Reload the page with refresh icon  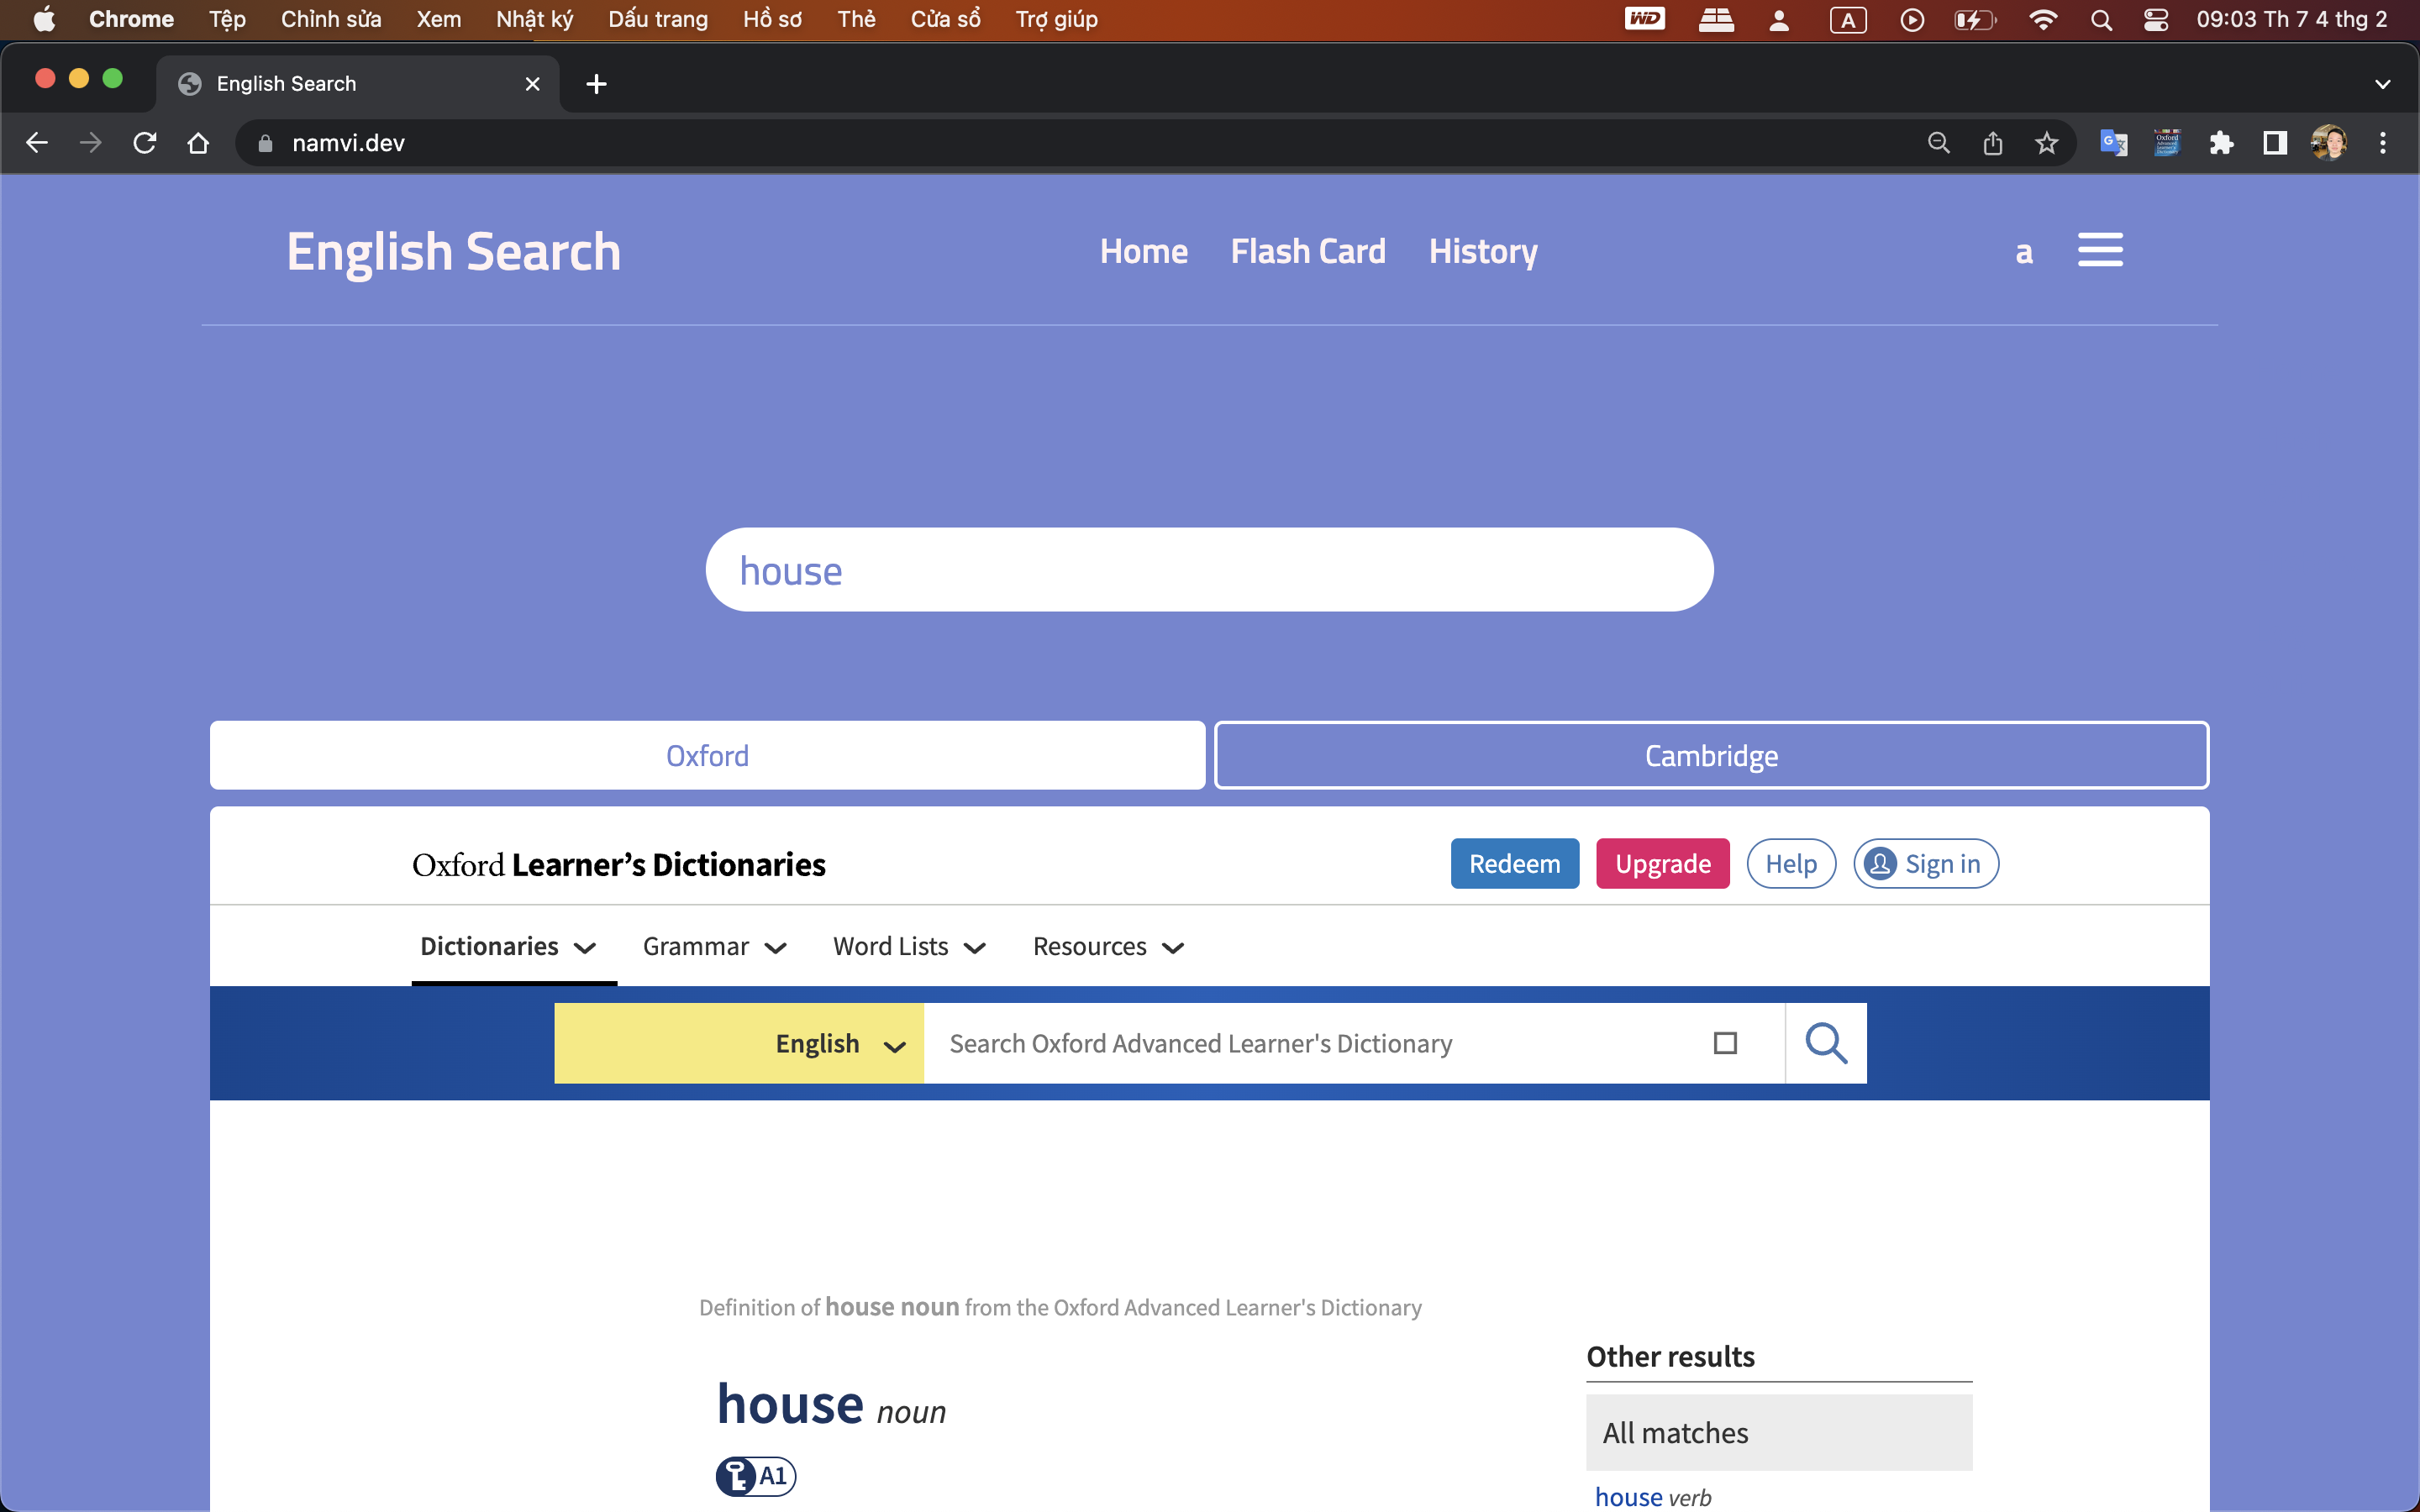coord(145,143)
